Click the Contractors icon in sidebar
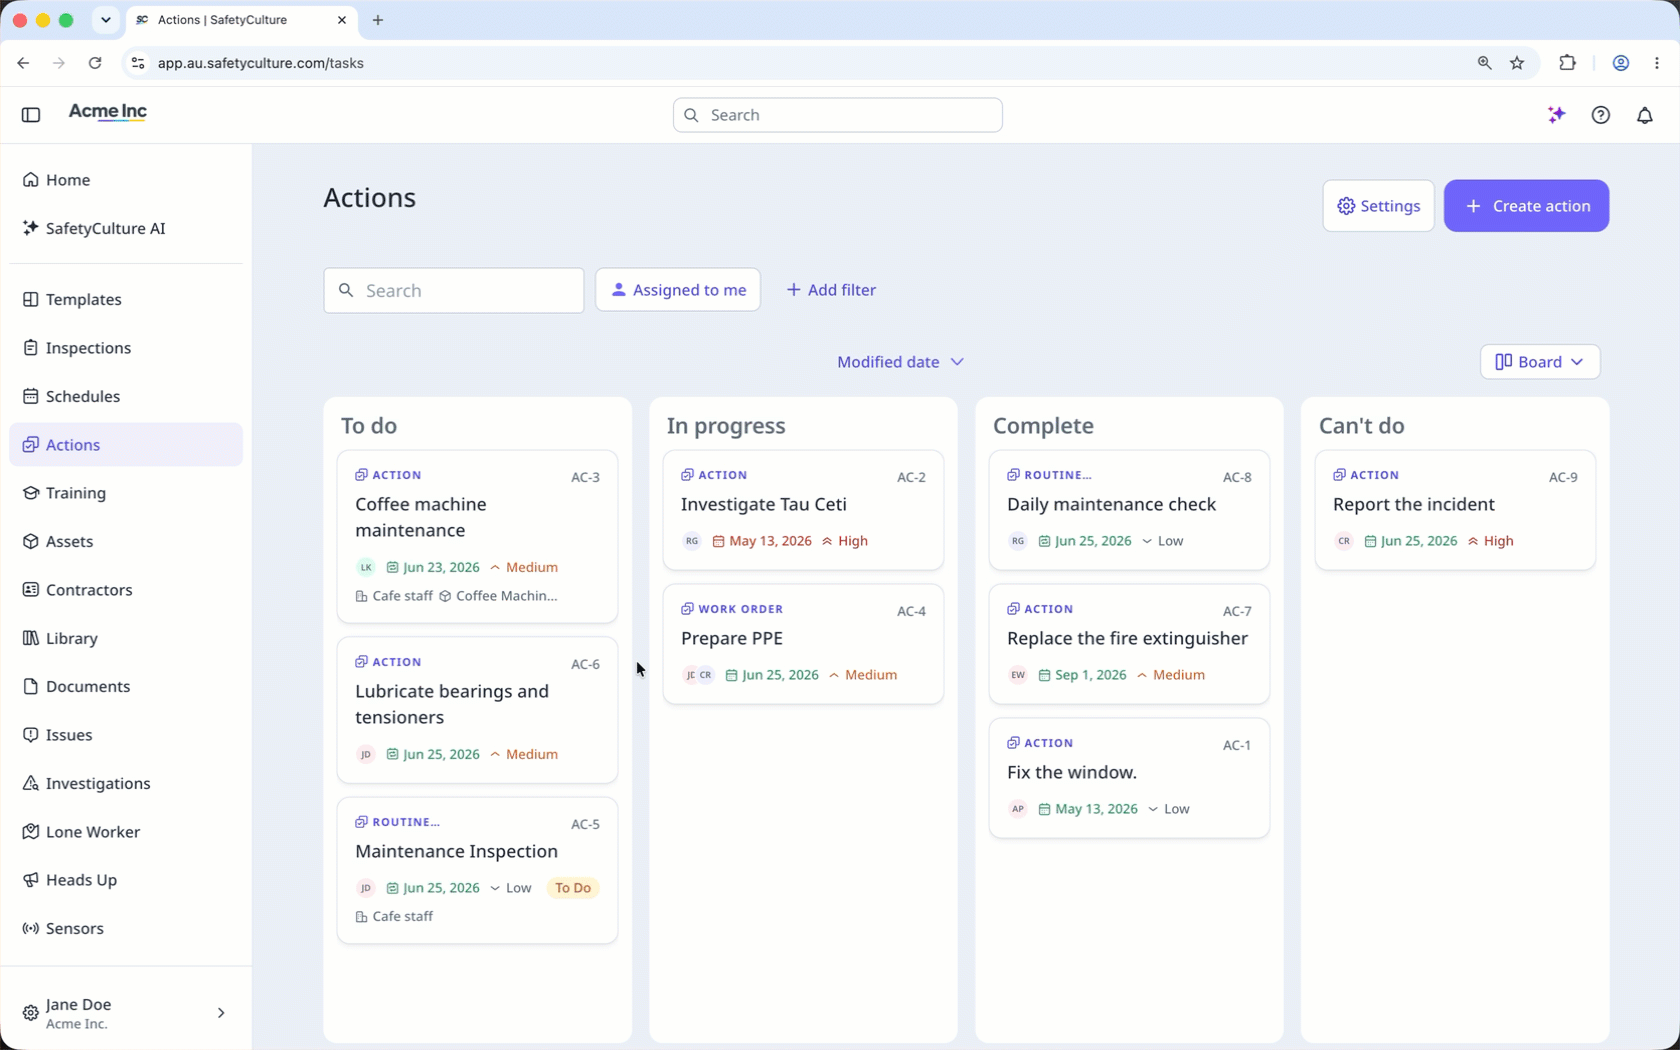This screenshot has width=1680, height=1050. (x=31, y=590)
